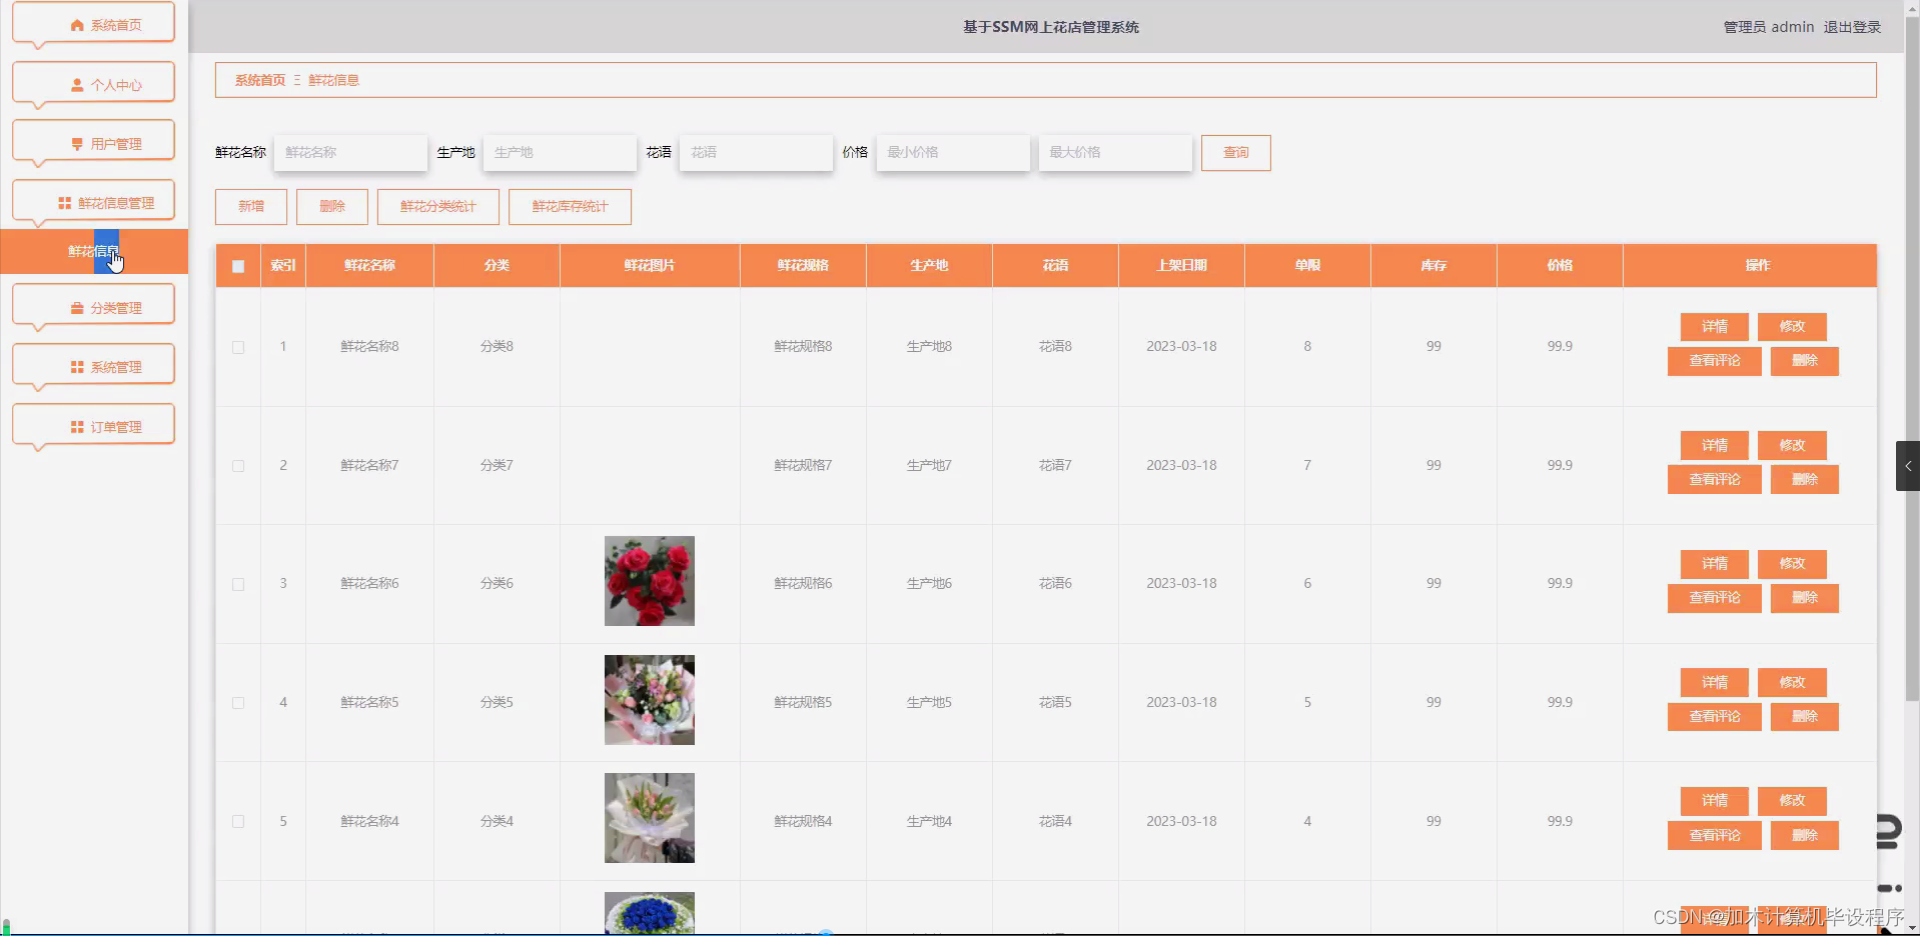
Task: Expand the 鲜花信息管理 submenu
Action: point(108,201)
